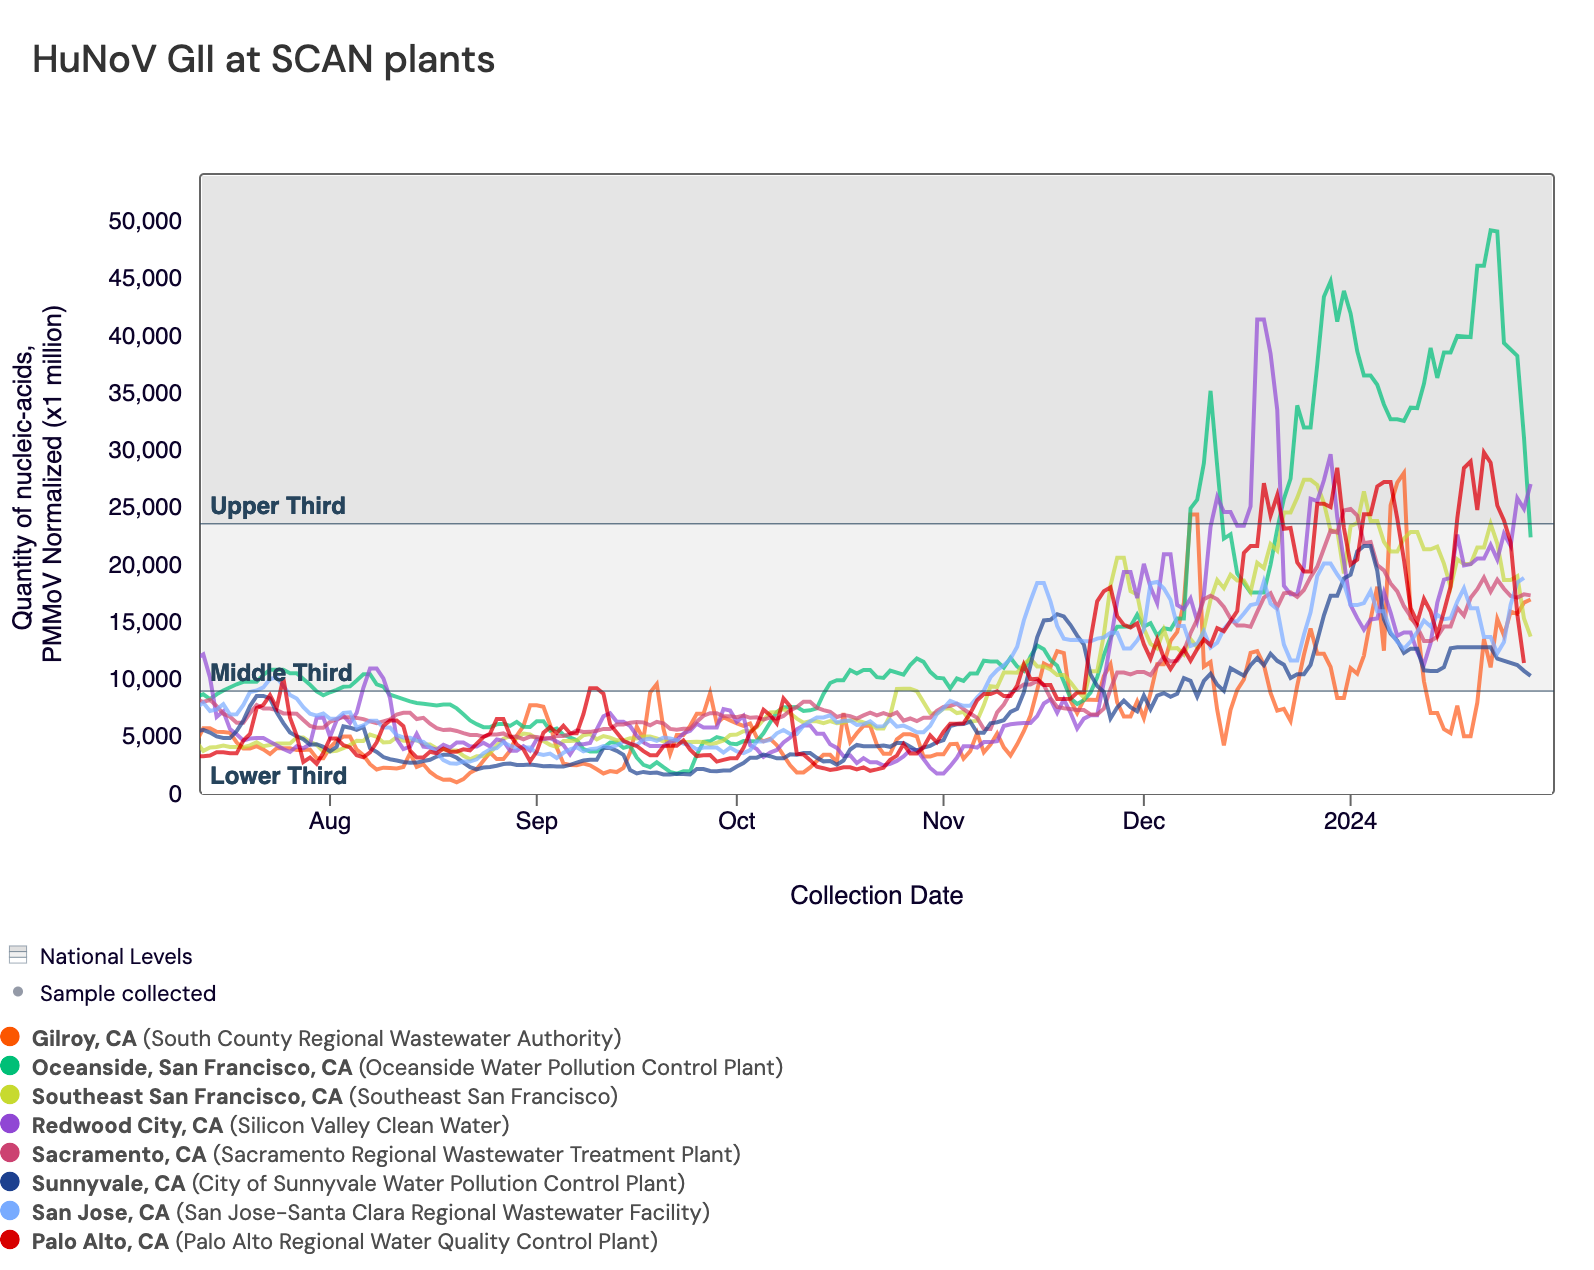This screenshot has height=1270, width=1594.
Task: Click the light blue San Jose legend dot
Action: (x=10, y=1211)
